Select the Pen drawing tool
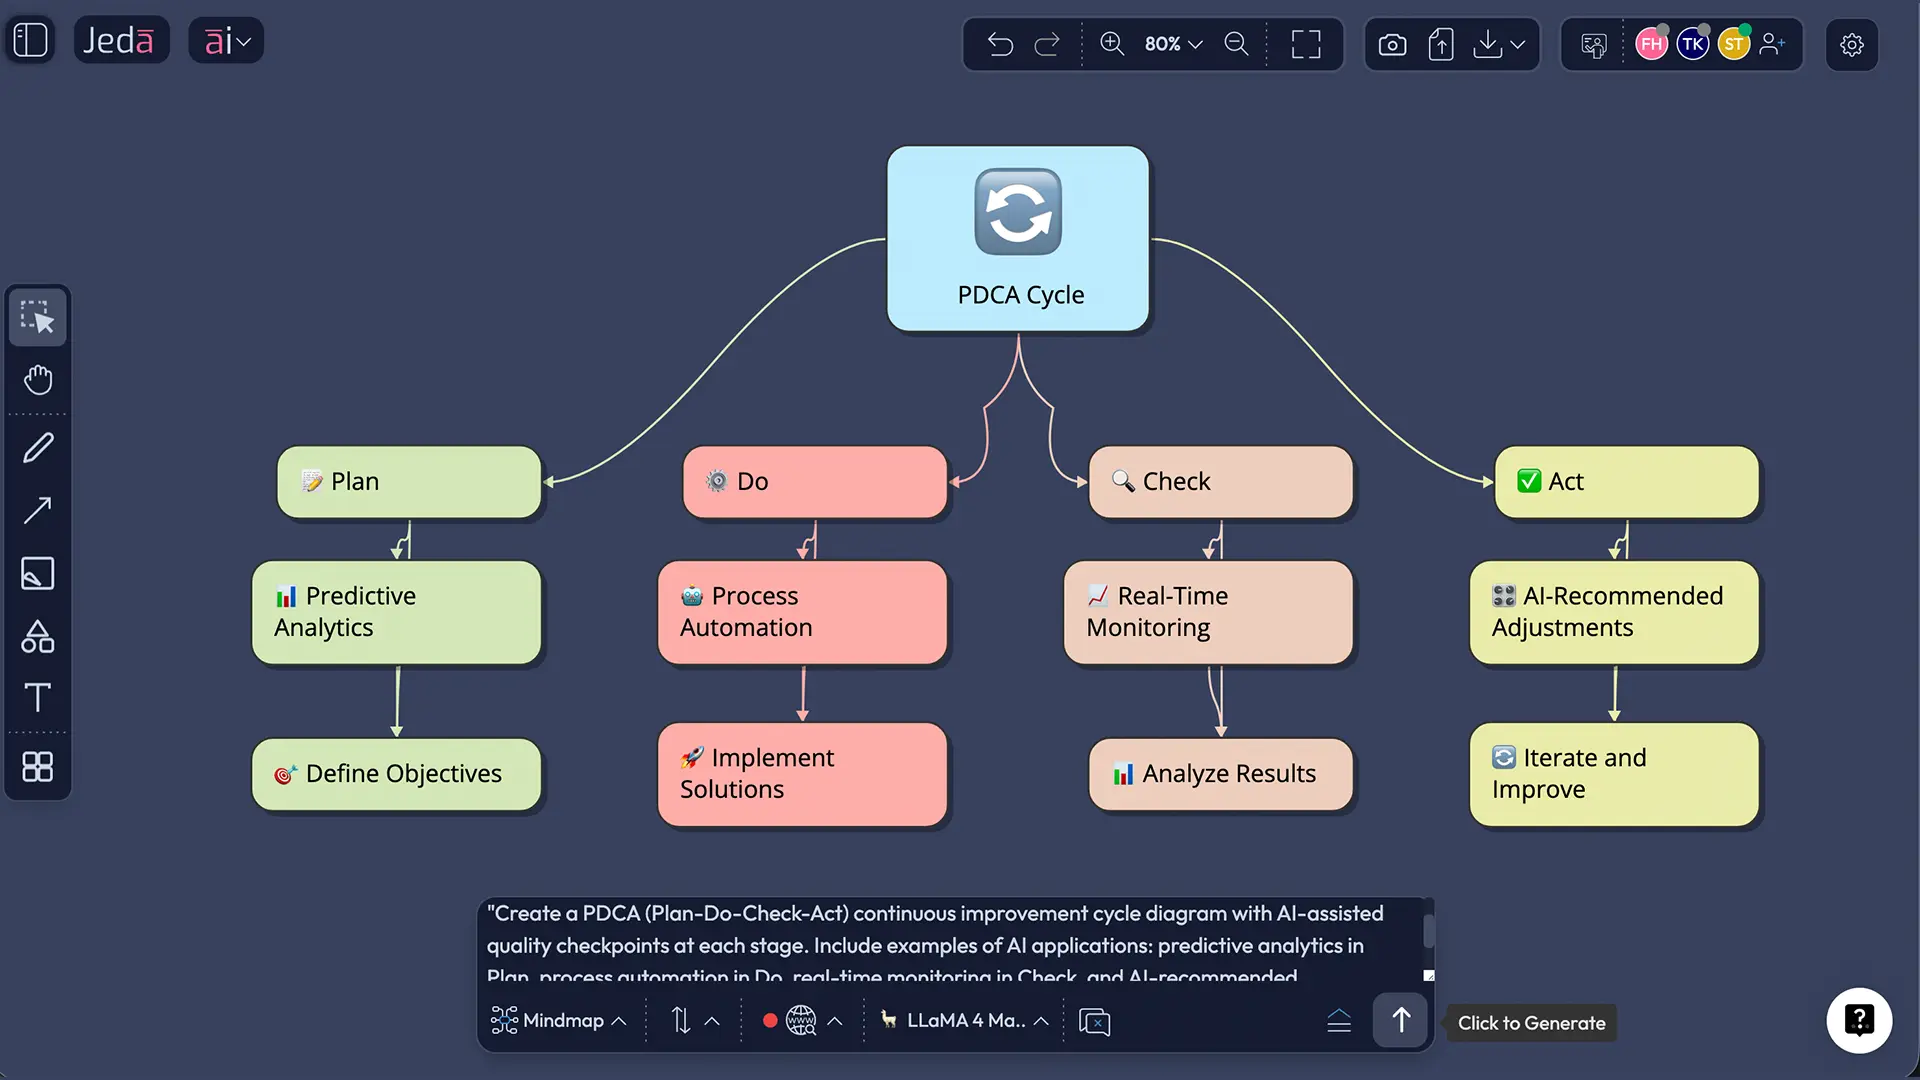The image size is (1920, 1080). [x=38, y=447]
